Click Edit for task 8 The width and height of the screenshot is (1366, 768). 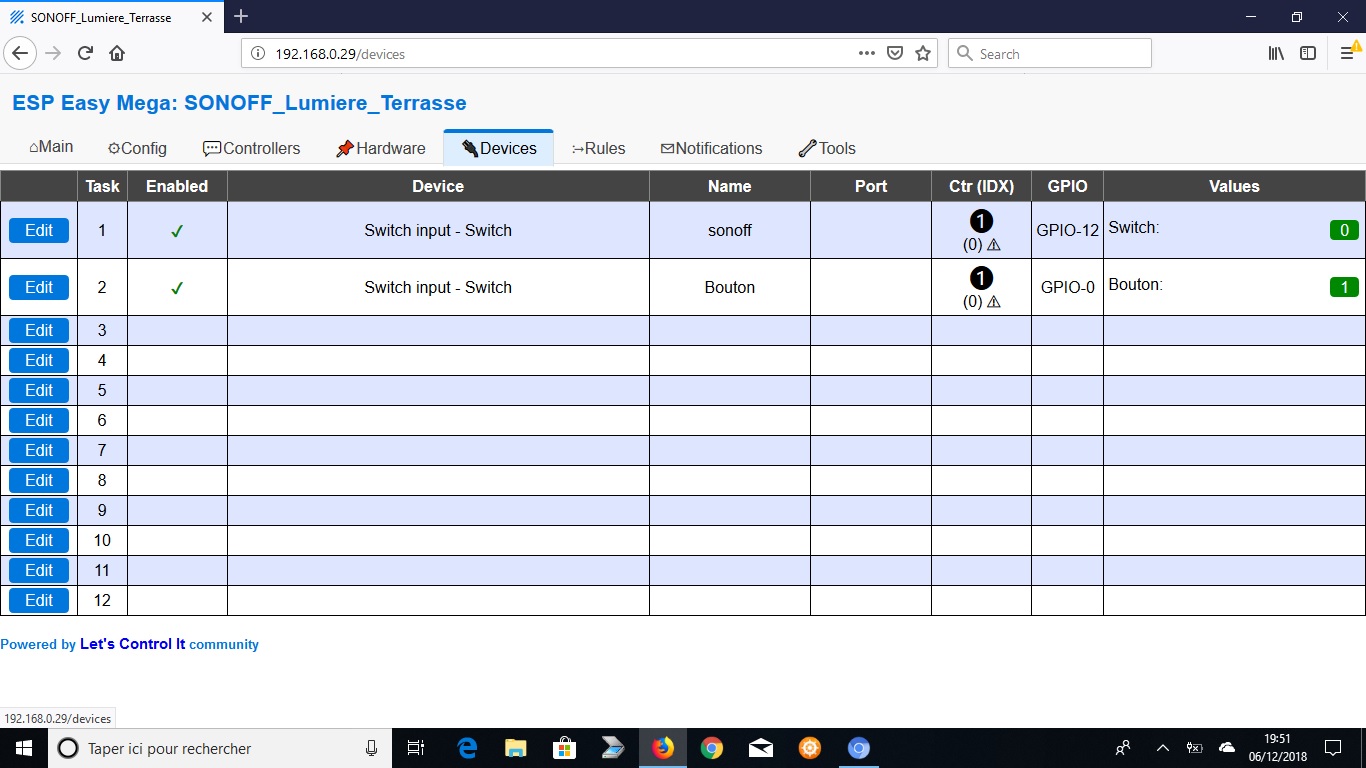[x=39, y=480]
